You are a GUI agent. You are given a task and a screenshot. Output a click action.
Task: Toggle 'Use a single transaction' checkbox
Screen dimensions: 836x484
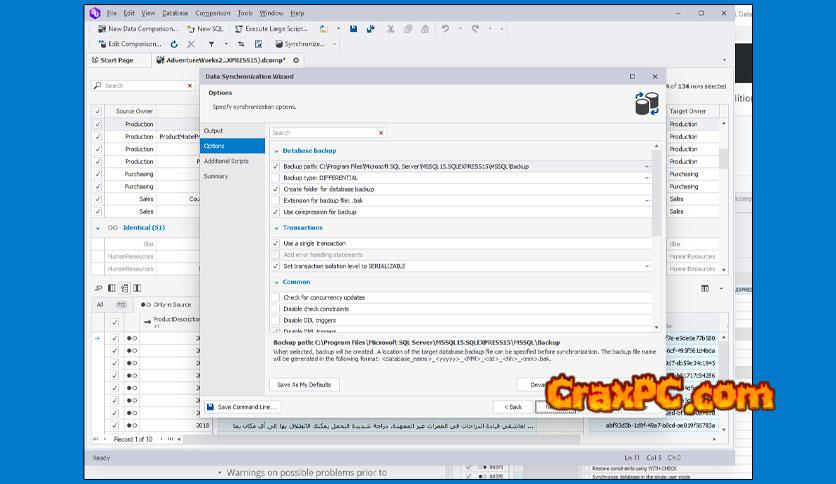276,243
